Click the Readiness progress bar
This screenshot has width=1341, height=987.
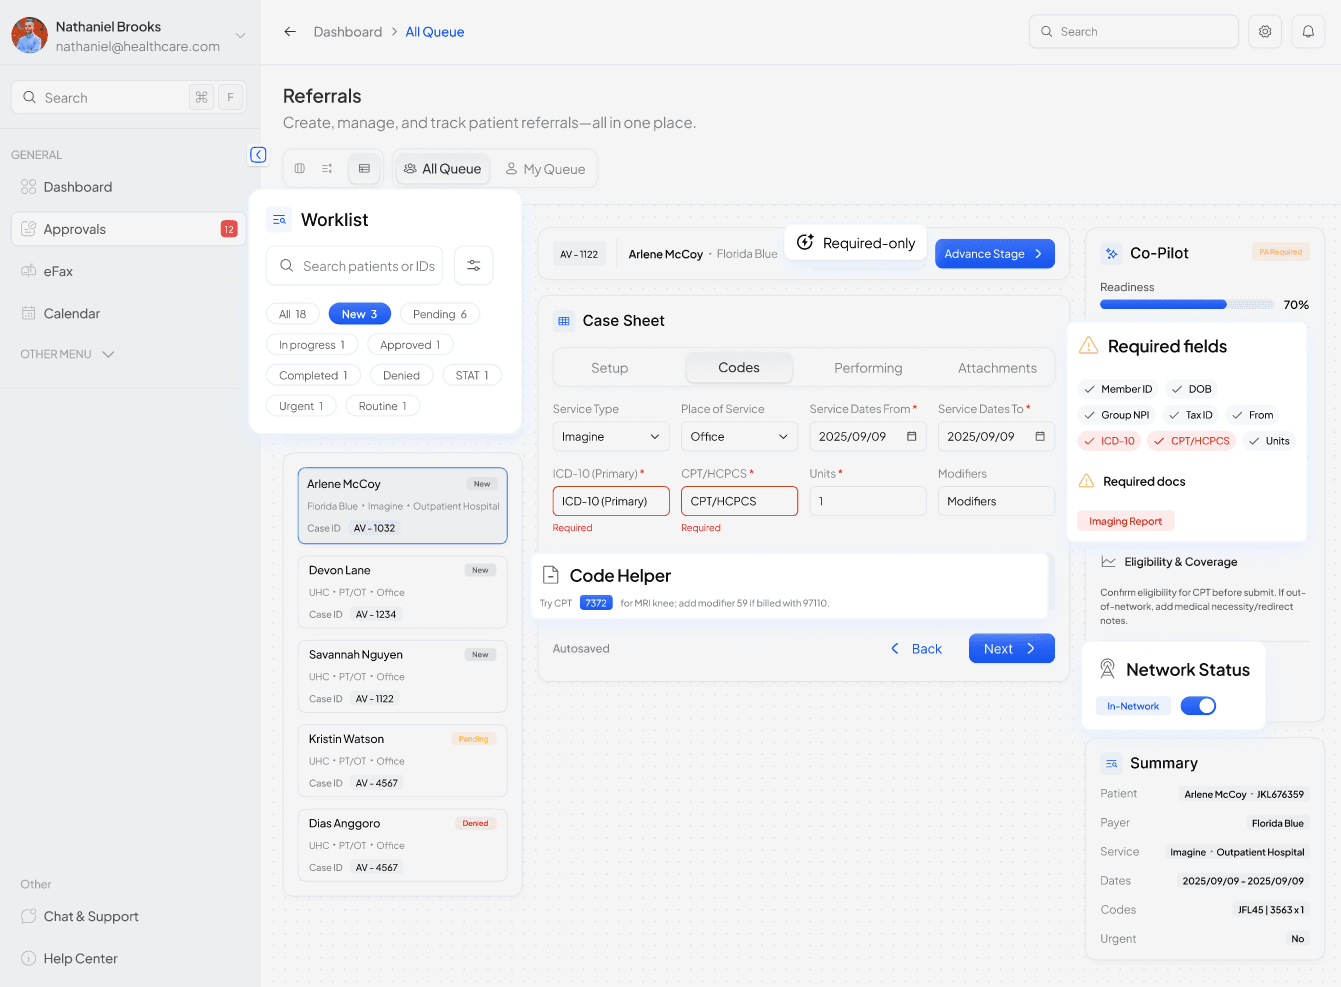click(1186, 305)
